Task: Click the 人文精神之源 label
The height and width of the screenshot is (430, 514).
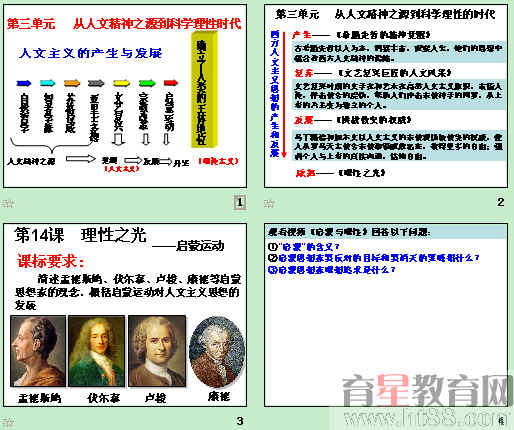Action: (x=31, y=161)
